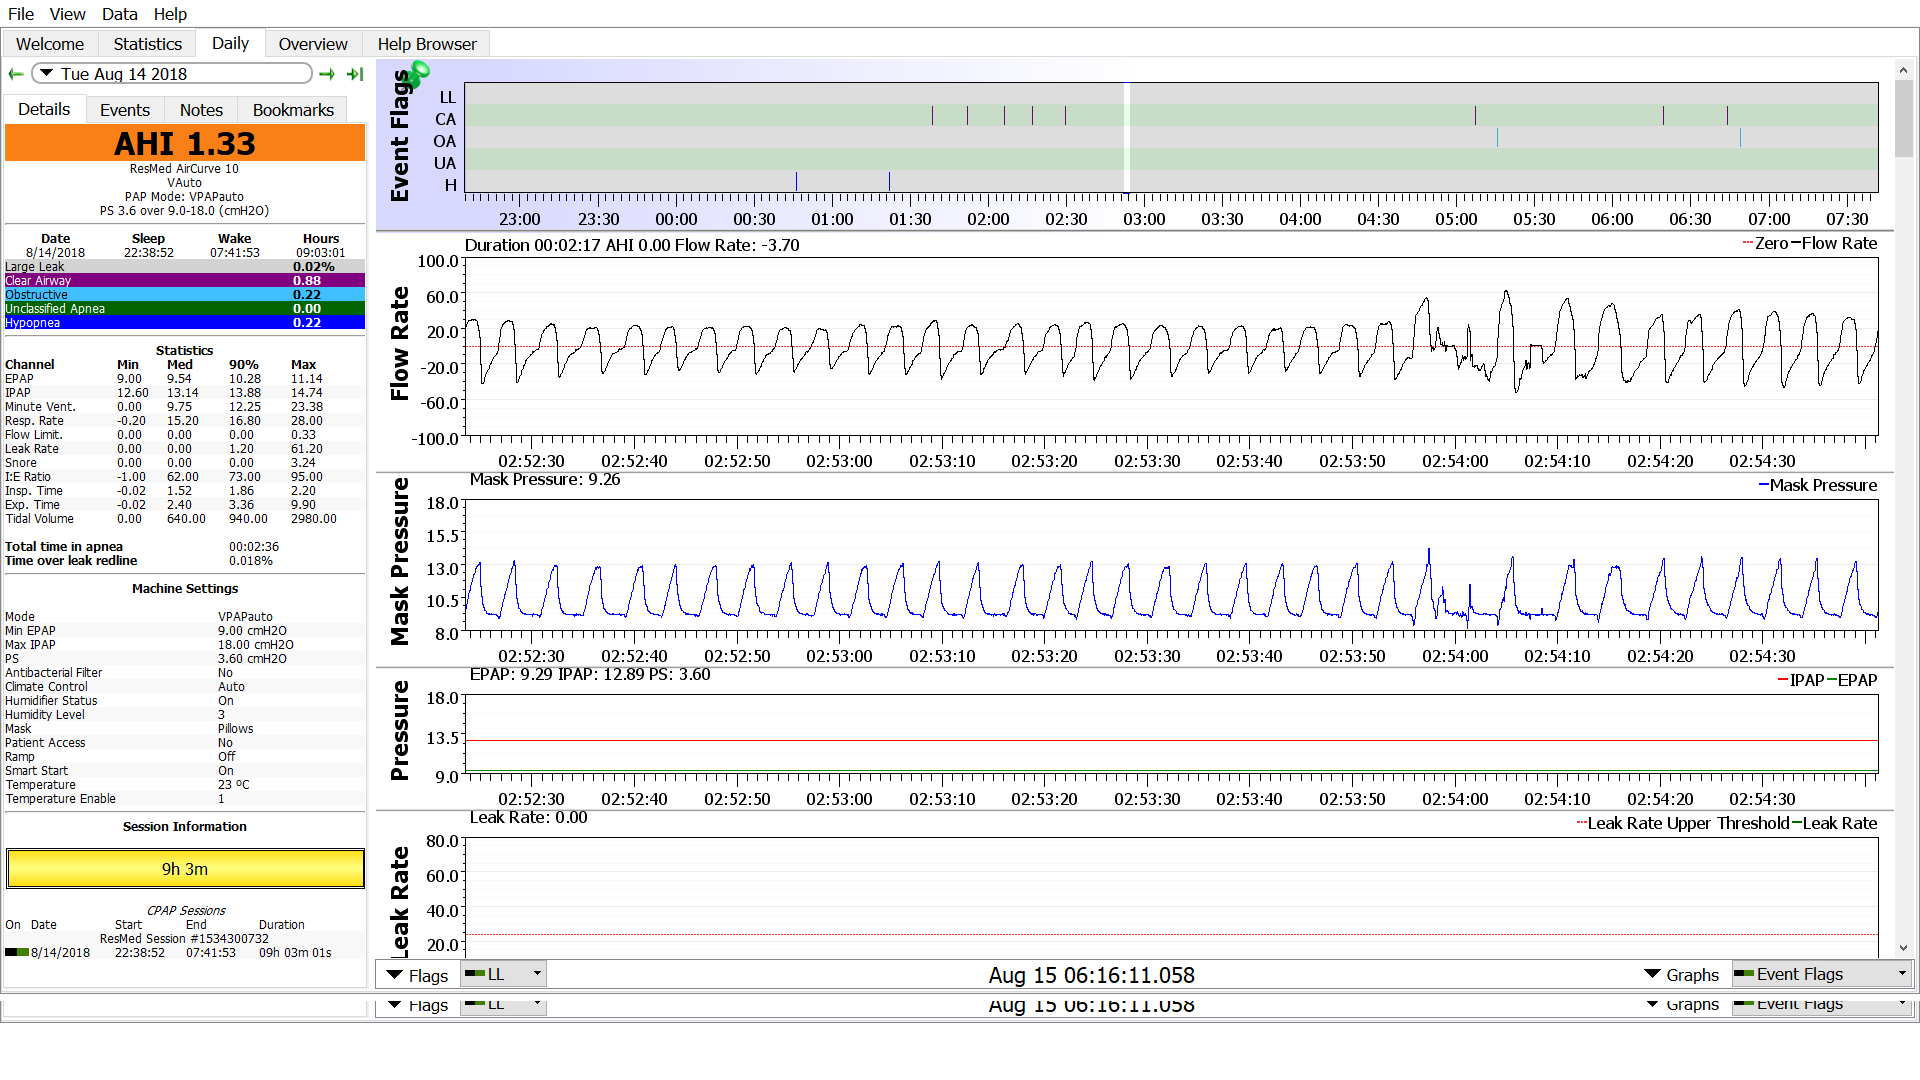The height and width of the screenshot is (1080, 1920).
Task: Open the LL flag type combo box
Action: (x=503, y=974)
